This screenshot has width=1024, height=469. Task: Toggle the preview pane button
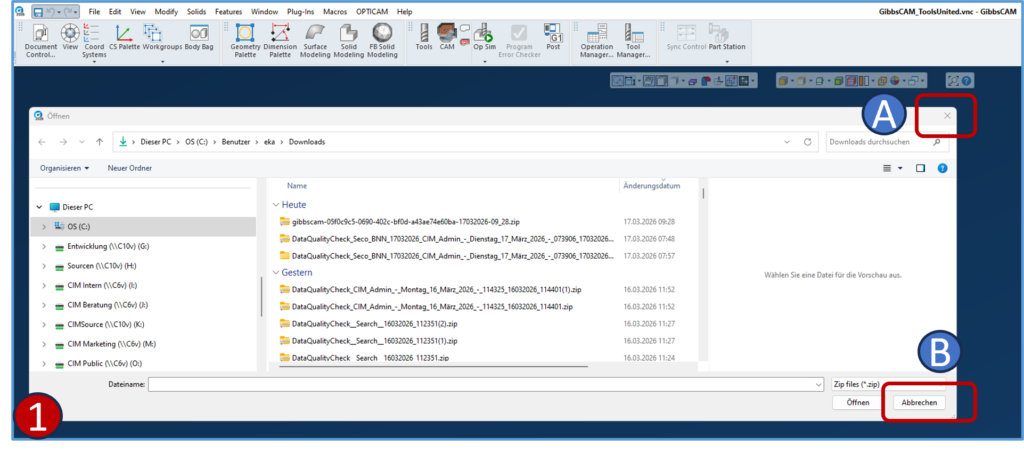point(920,169)
